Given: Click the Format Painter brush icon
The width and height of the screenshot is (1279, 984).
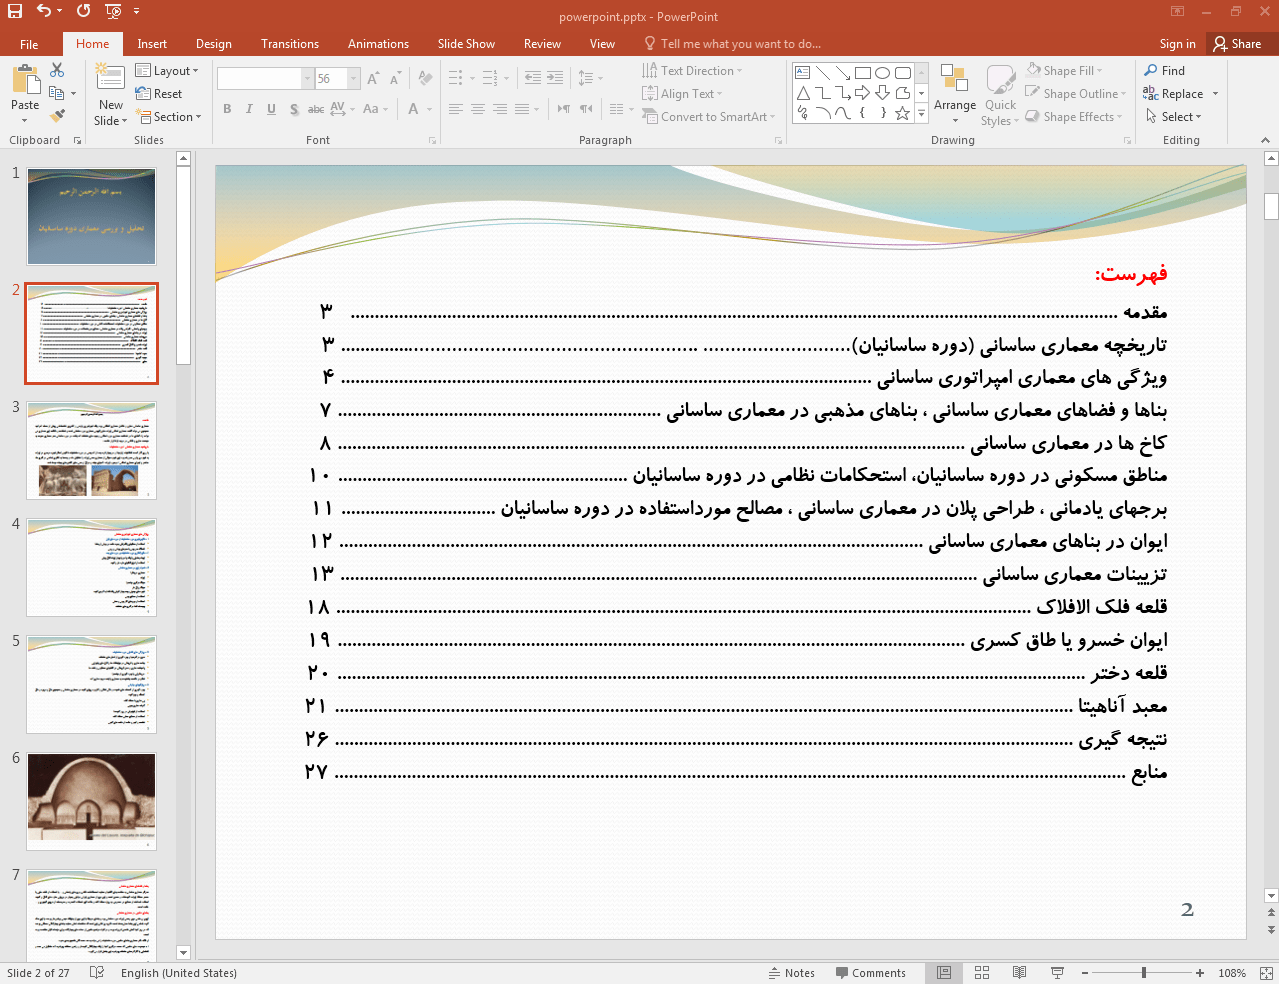Looking at the screenshot, I should [x=57, y=116].
